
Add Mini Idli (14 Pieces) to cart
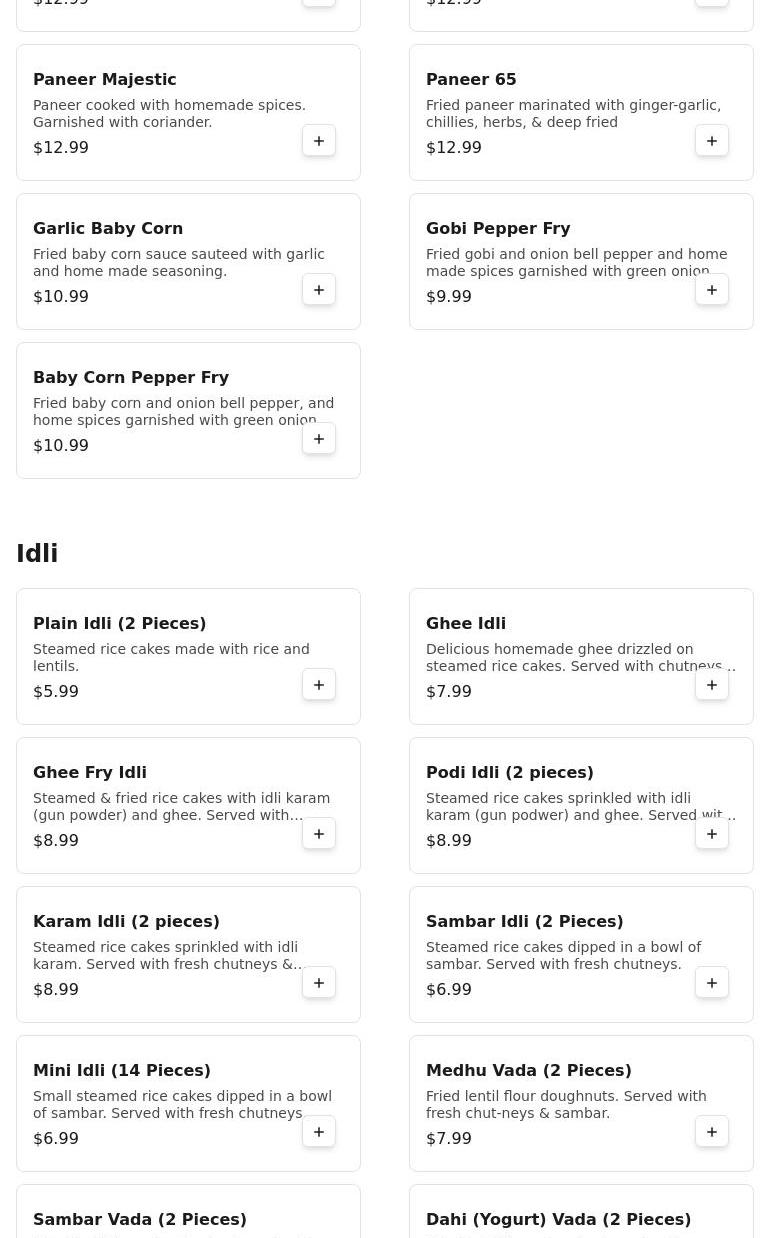319,1132
